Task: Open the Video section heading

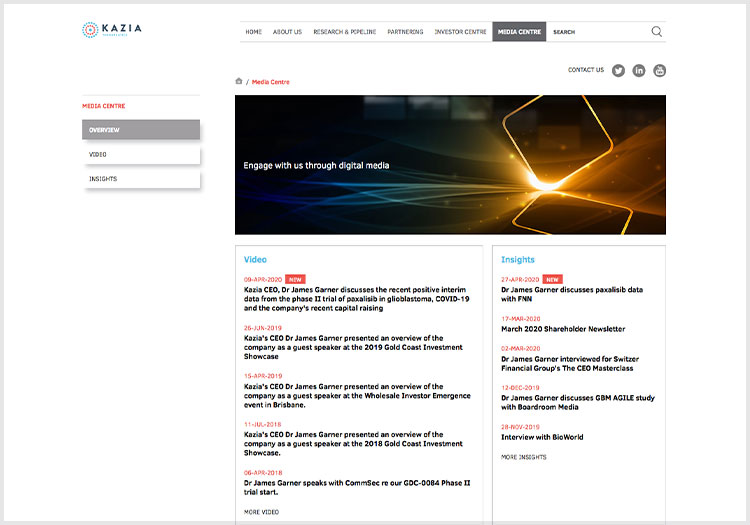Action: (255, 260)
